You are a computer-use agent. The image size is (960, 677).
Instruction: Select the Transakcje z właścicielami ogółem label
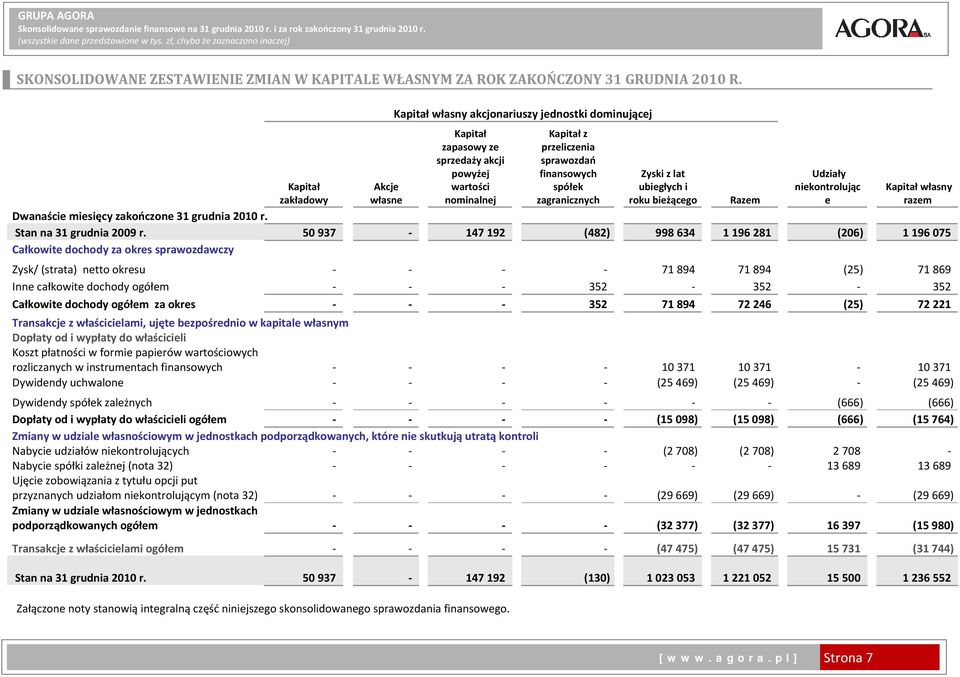pos(97,548)
